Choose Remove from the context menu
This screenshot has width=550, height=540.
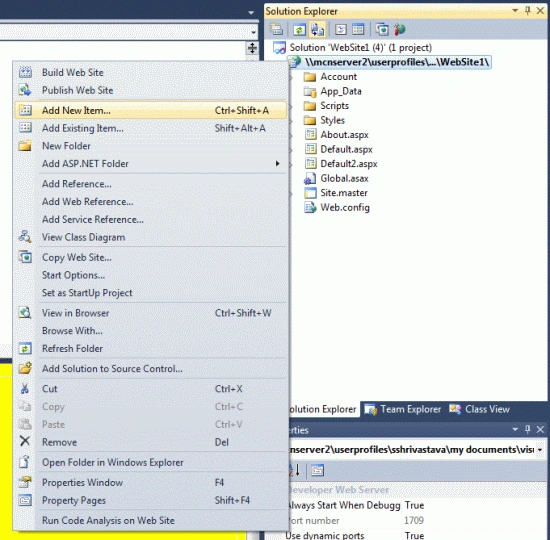click(151, 442)
